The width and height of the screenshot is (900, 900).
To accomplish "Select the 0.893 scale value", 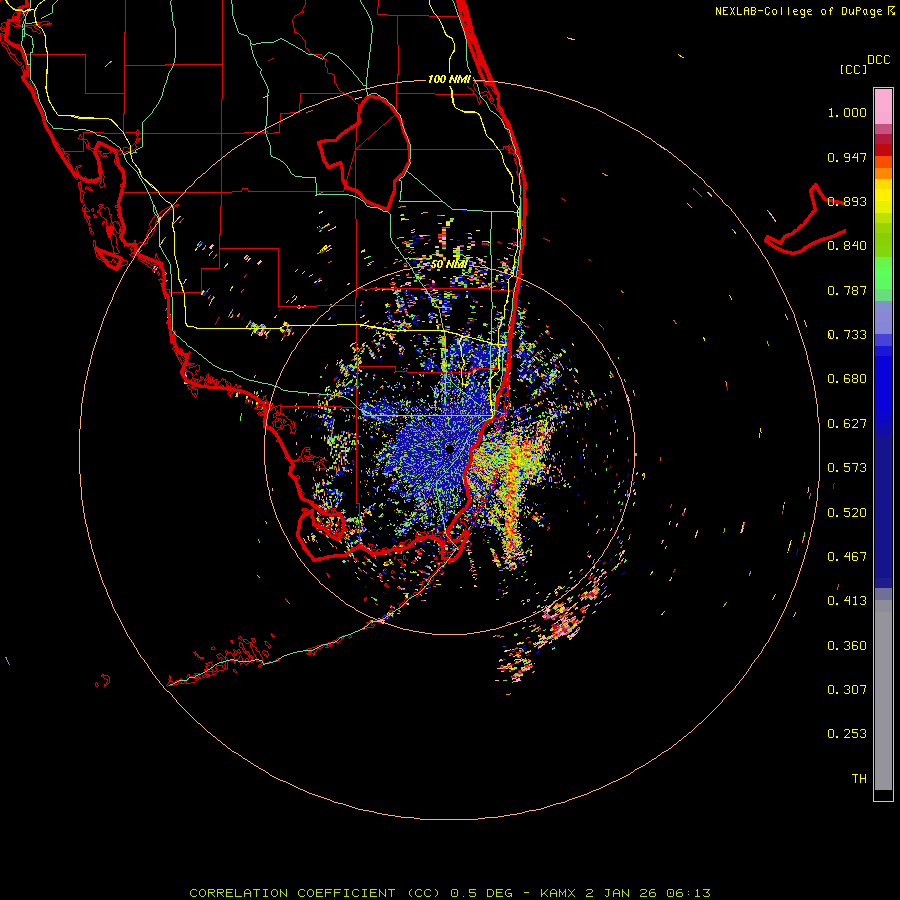I will [x=847, y=201].
